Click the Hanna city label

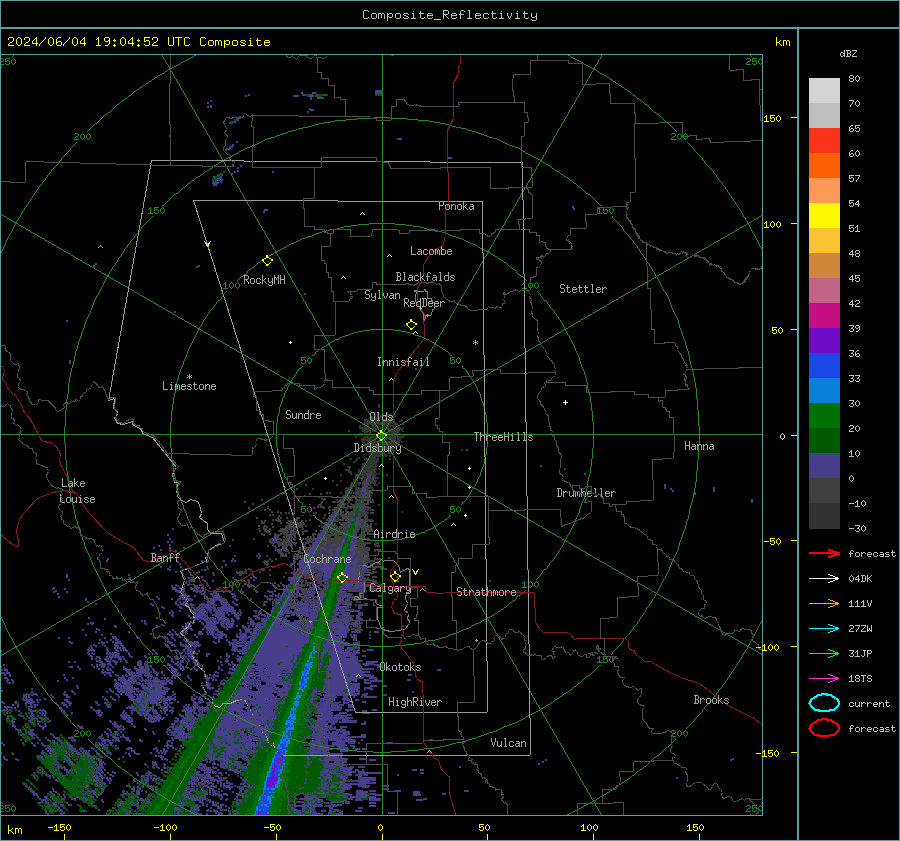point(699,446)
